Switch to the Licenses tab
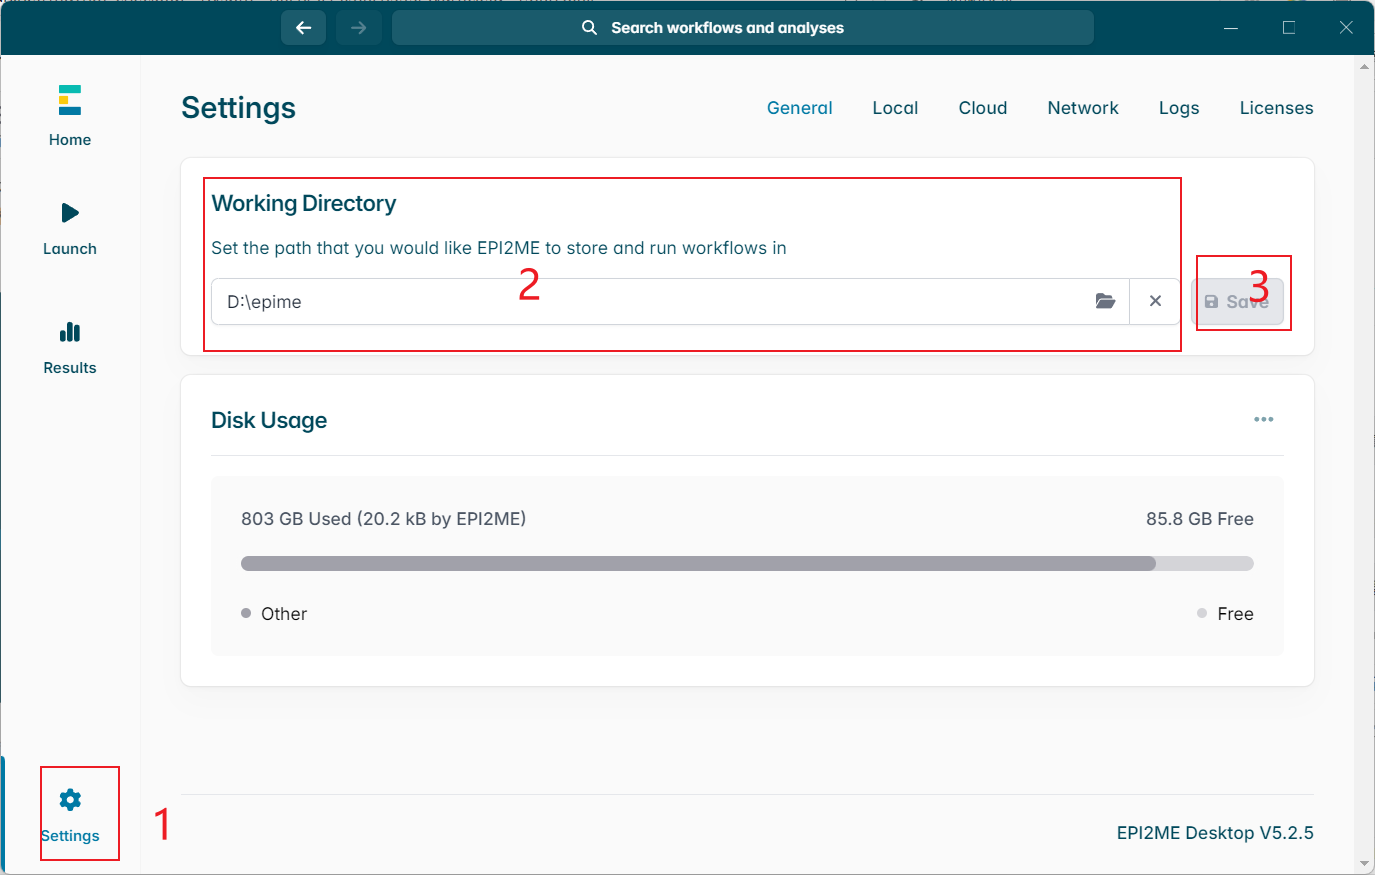 1277,108
